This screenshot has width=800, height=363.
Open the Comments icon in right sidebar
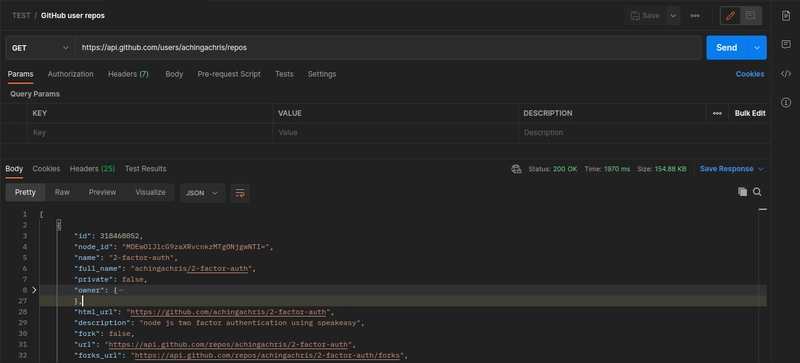pos(786,44)
